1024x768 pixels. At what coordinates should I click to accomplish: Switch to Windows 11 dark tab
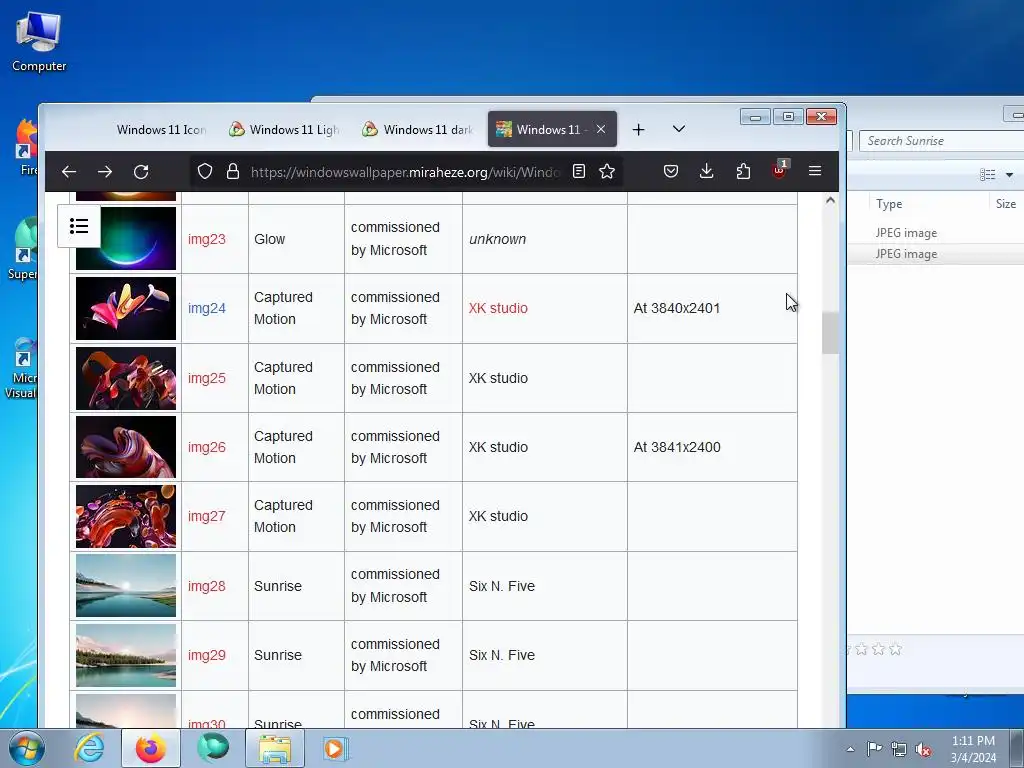(418, 129)
